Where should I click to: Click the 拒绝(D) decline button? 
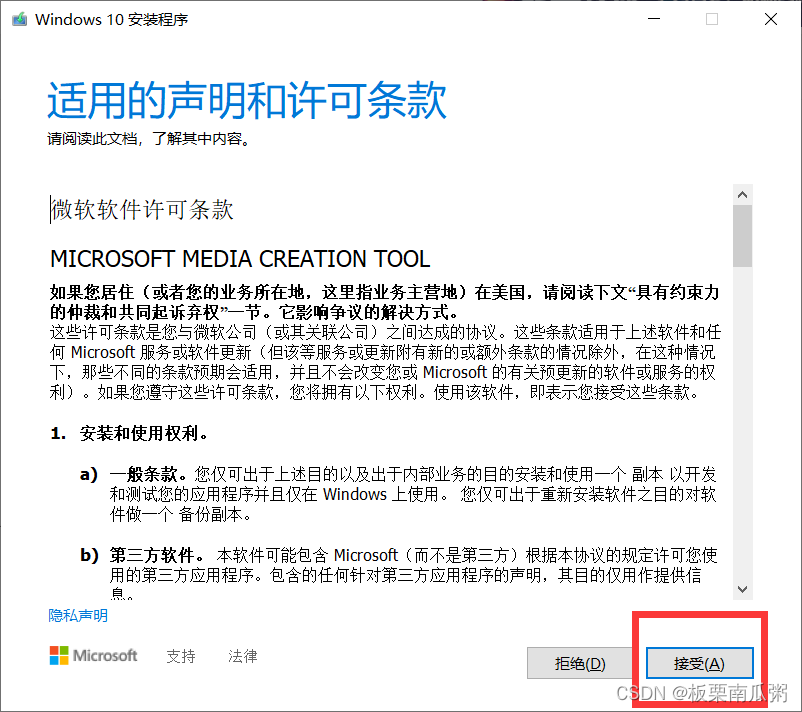pyautogui.click(x=580, y=663)
